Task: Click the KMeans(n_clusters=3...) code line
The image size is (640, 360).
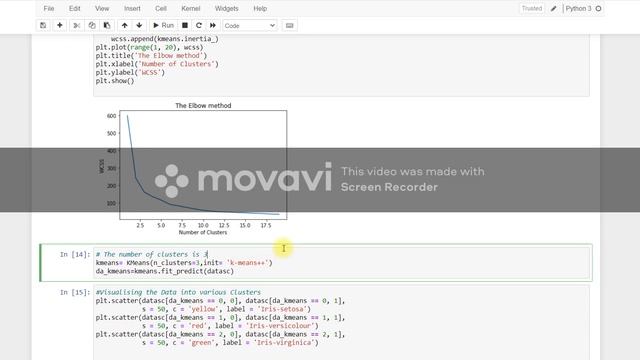Action: 184,262
